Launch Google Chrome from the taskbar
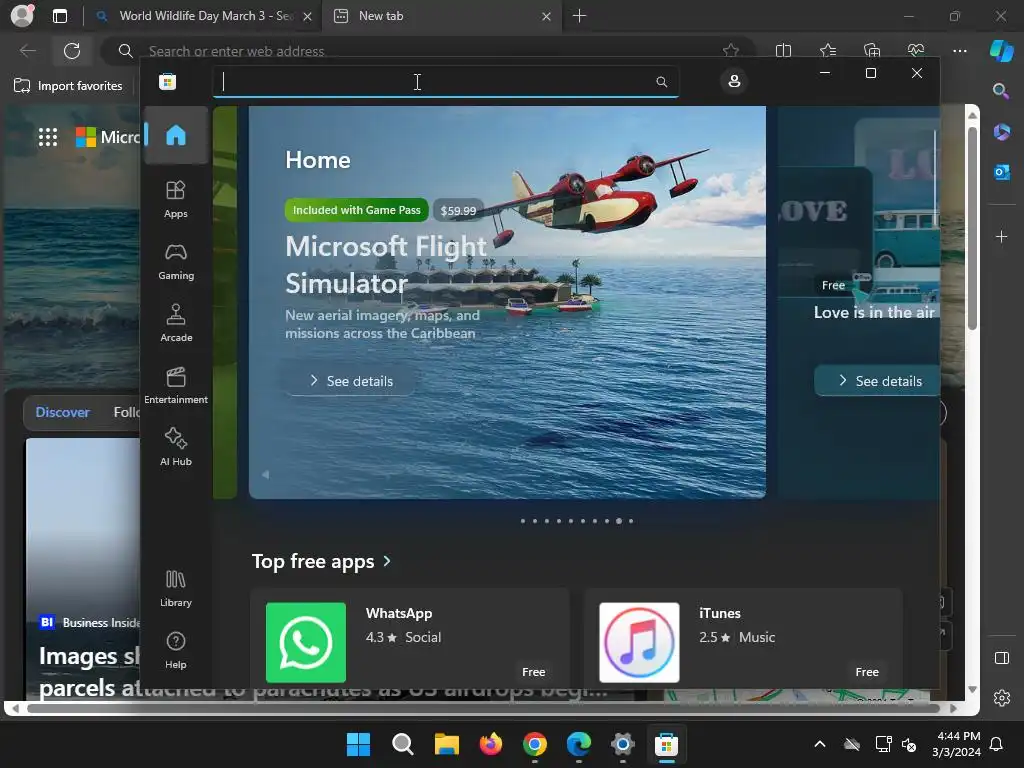Image resolution: width=1024 pixels, height=768 pixels. (535, 744)
